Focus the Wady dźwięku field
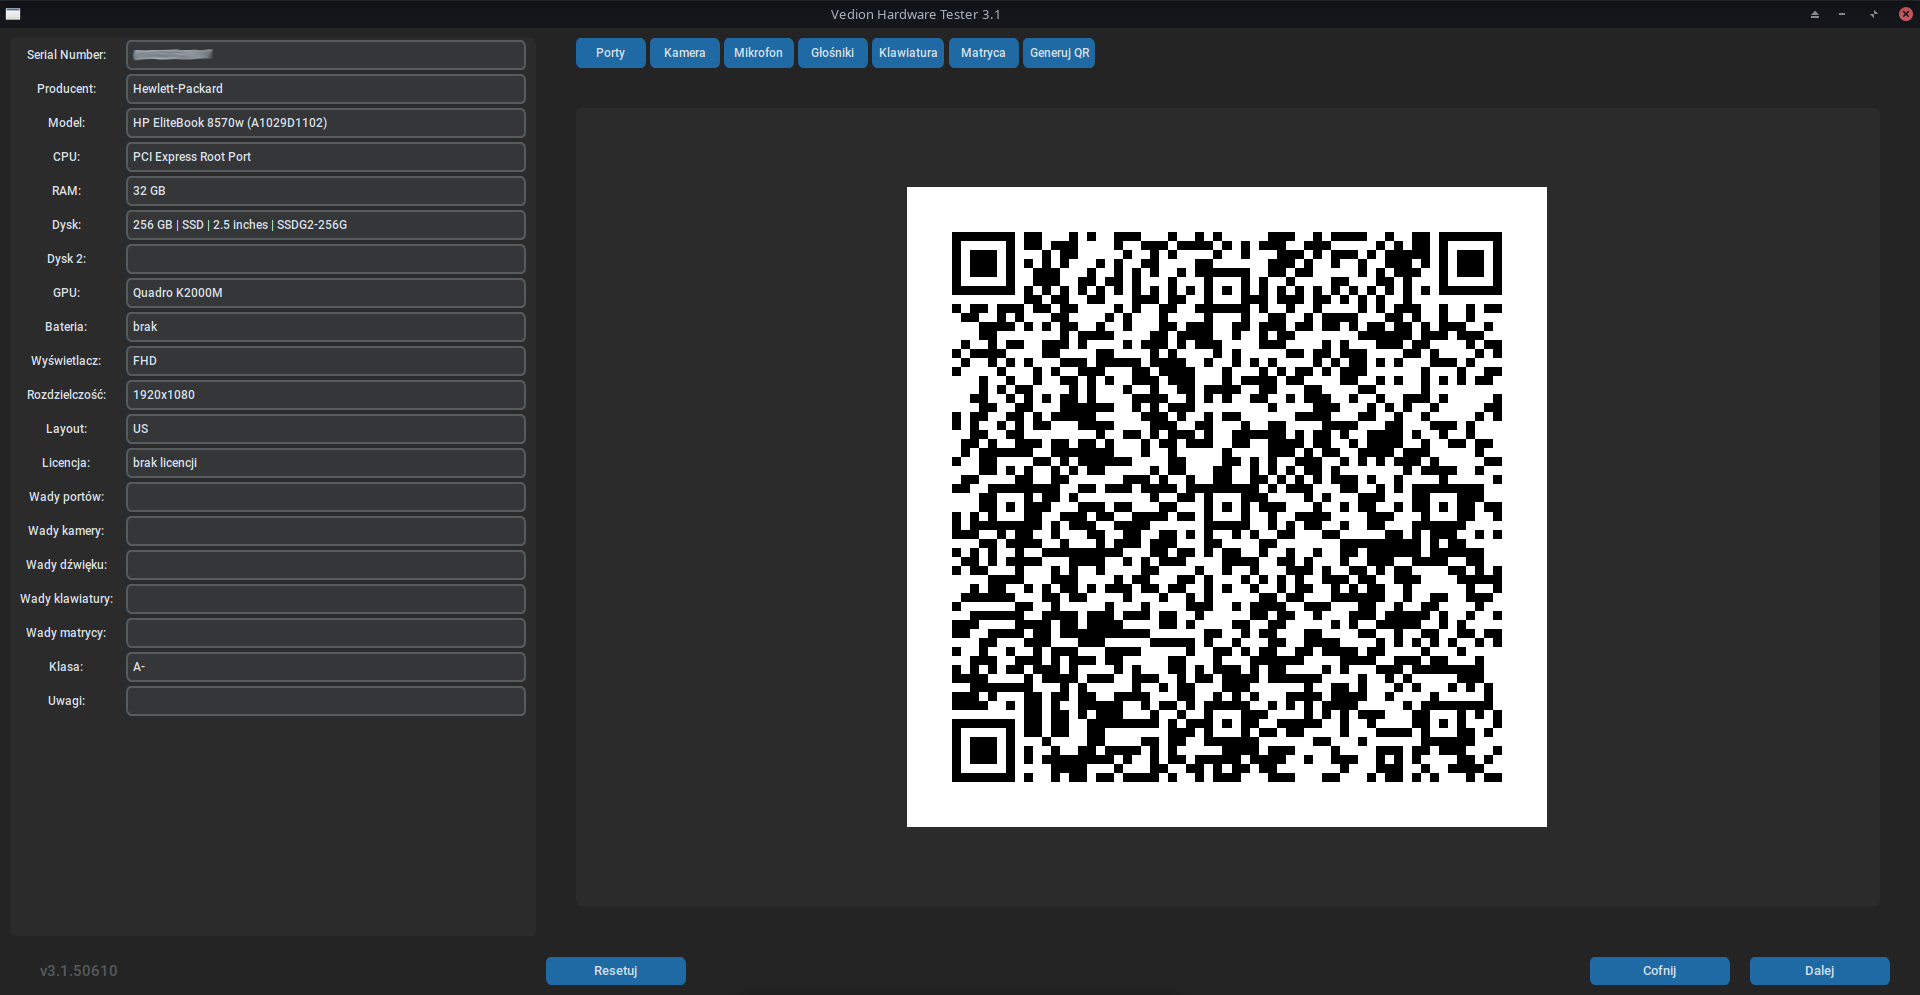1920x995 pixels. 325,565
